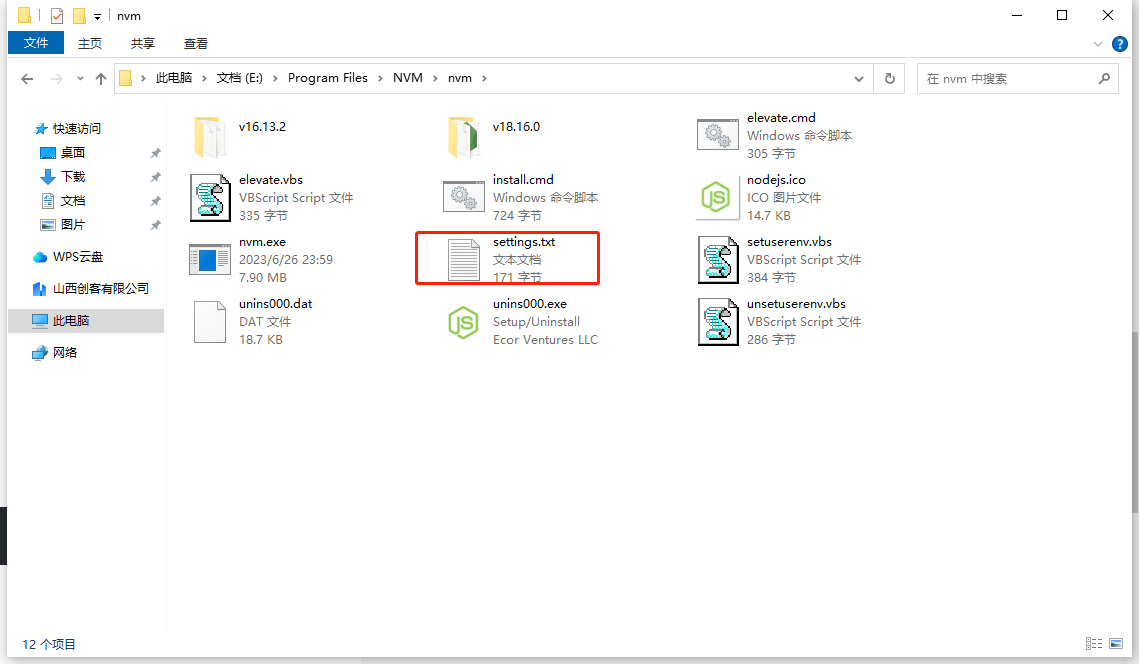
Task: Select the nodejs.ico icon file
Action: [717, 197]
